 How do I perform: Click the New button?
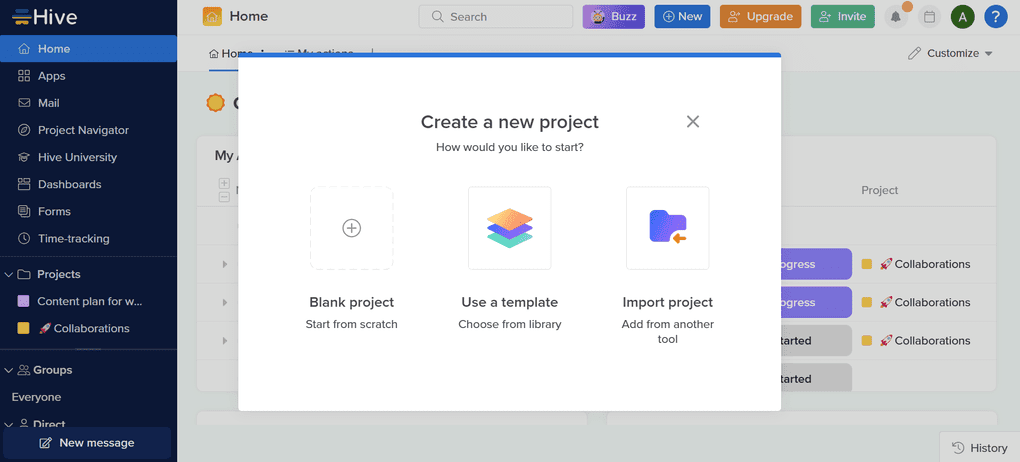[682, 17]
